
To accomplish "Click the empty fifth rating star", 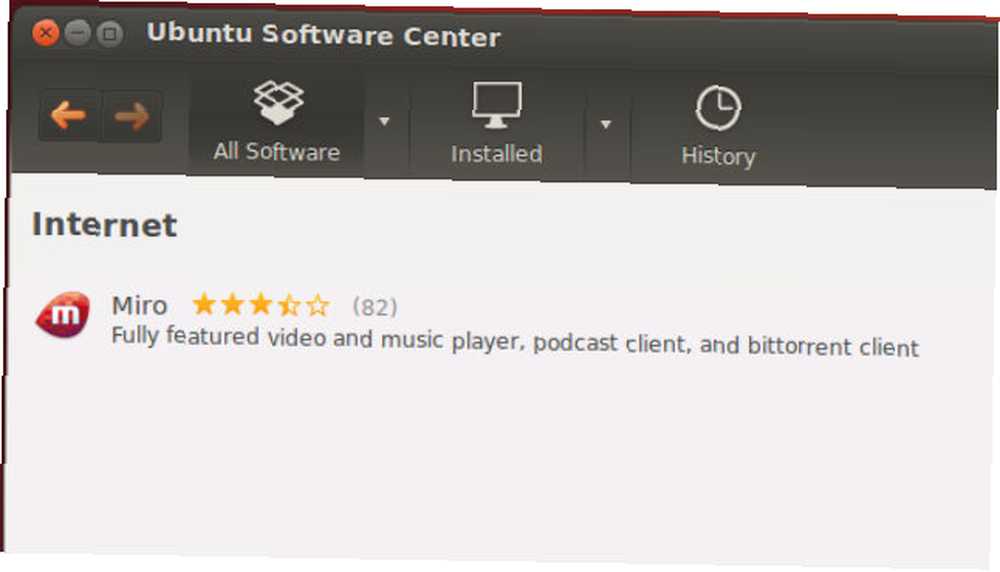I will (318, 306).
